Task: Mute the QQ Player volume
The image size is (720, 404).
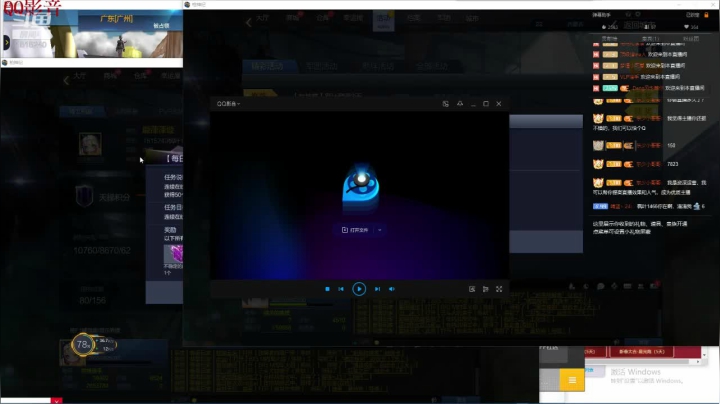Action: tap(392, 289)
